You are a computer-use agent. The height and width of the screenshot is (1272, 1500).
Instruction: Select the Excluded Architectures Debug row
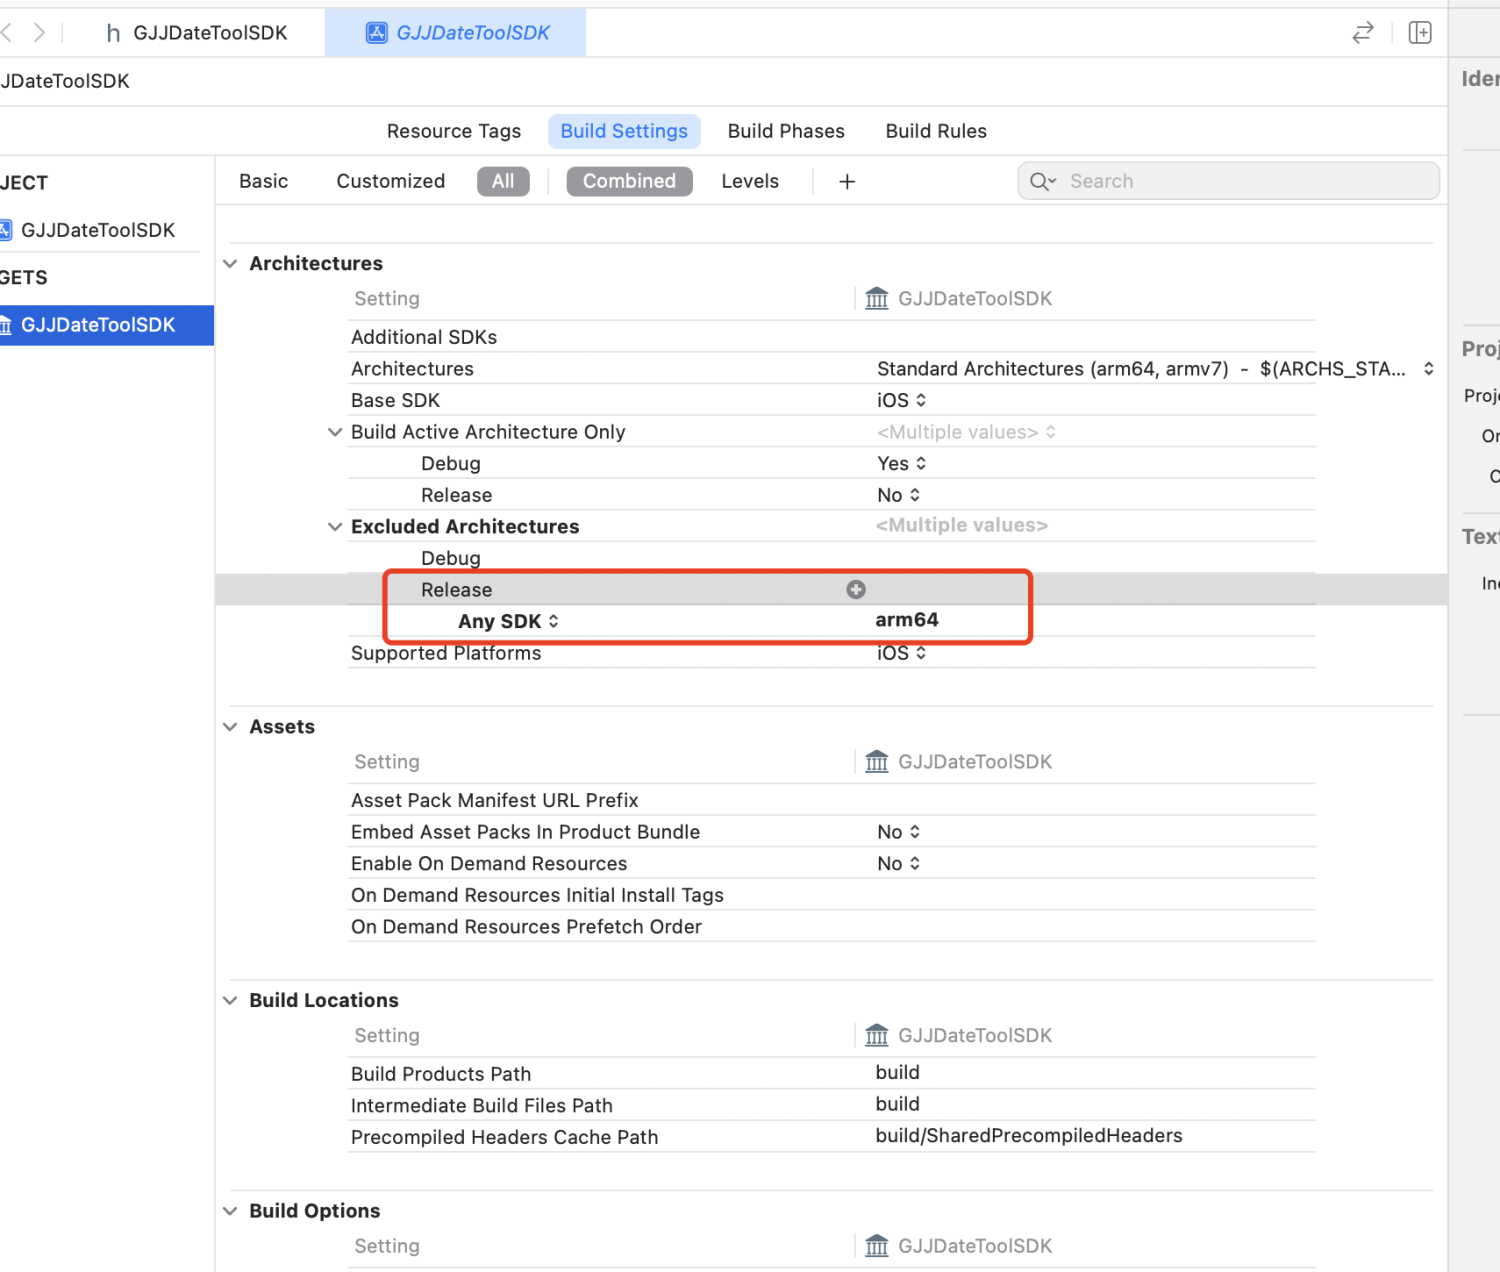pyautogui.click(x=831, y=558)
